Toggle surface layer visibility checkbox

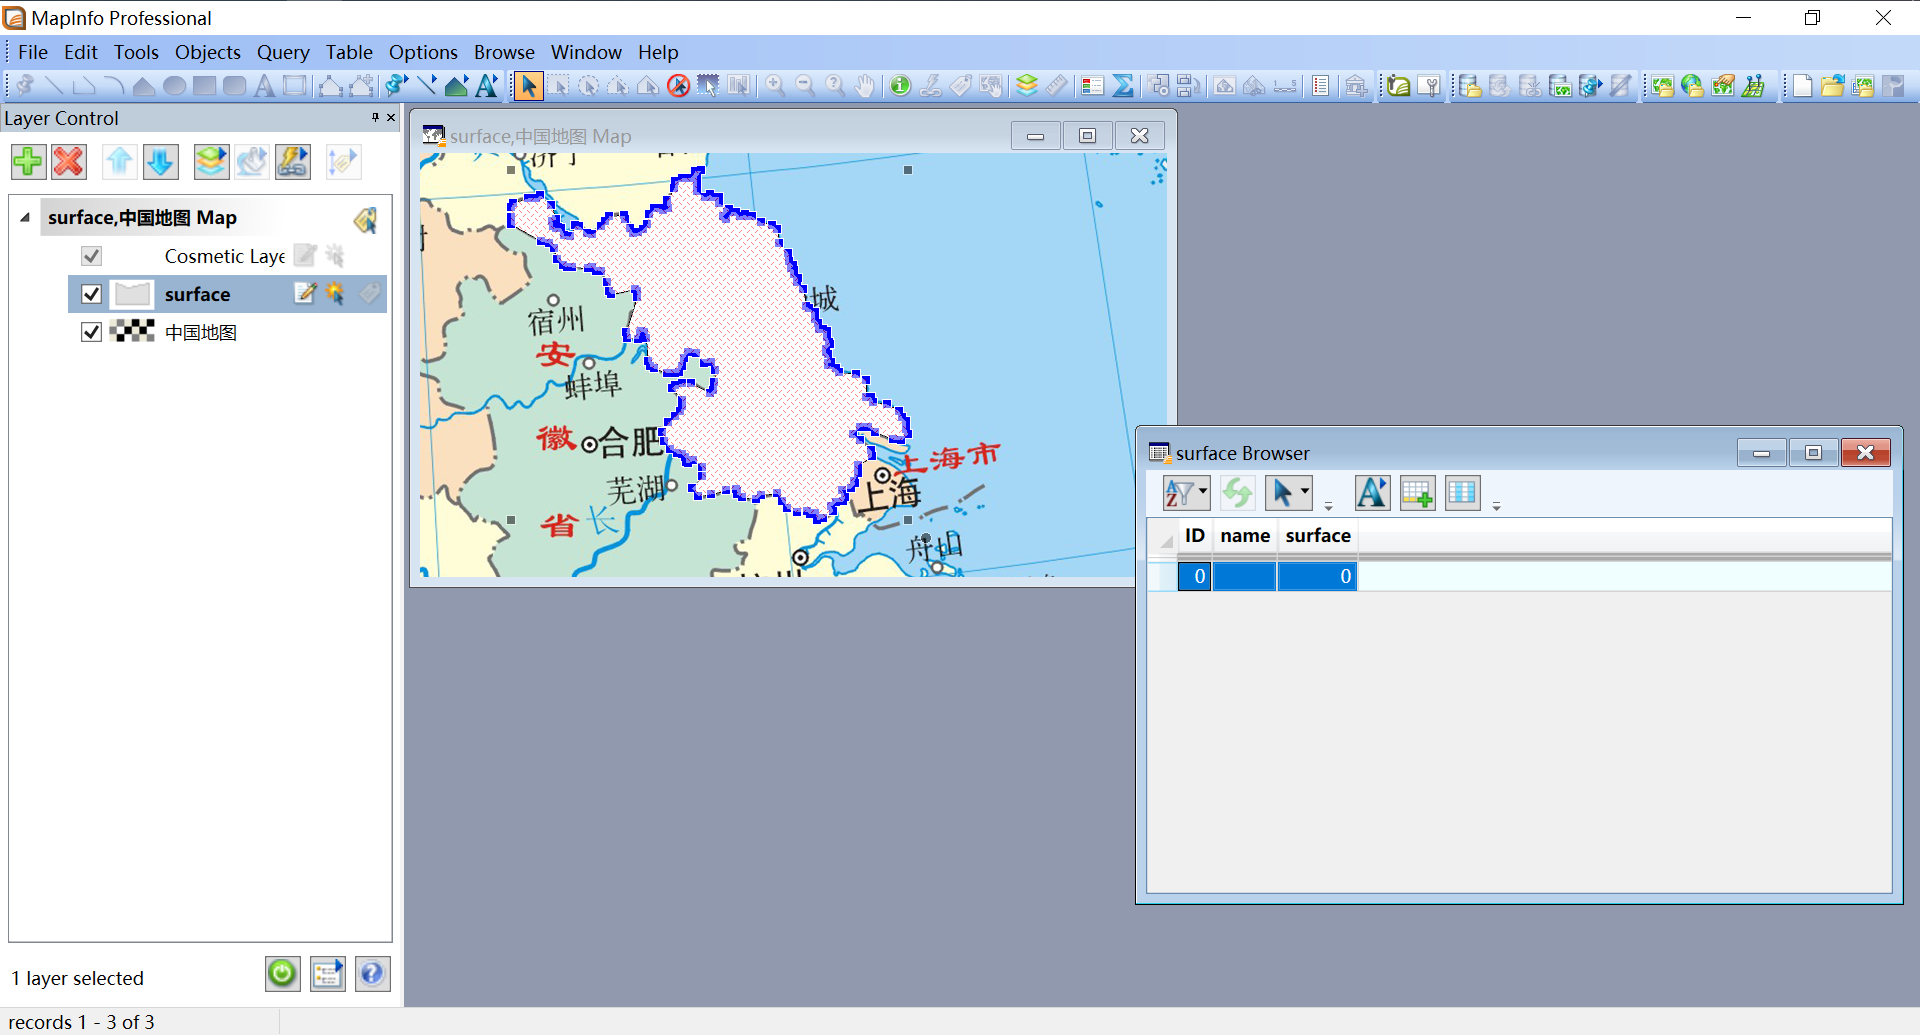click(x=91, y=294)
